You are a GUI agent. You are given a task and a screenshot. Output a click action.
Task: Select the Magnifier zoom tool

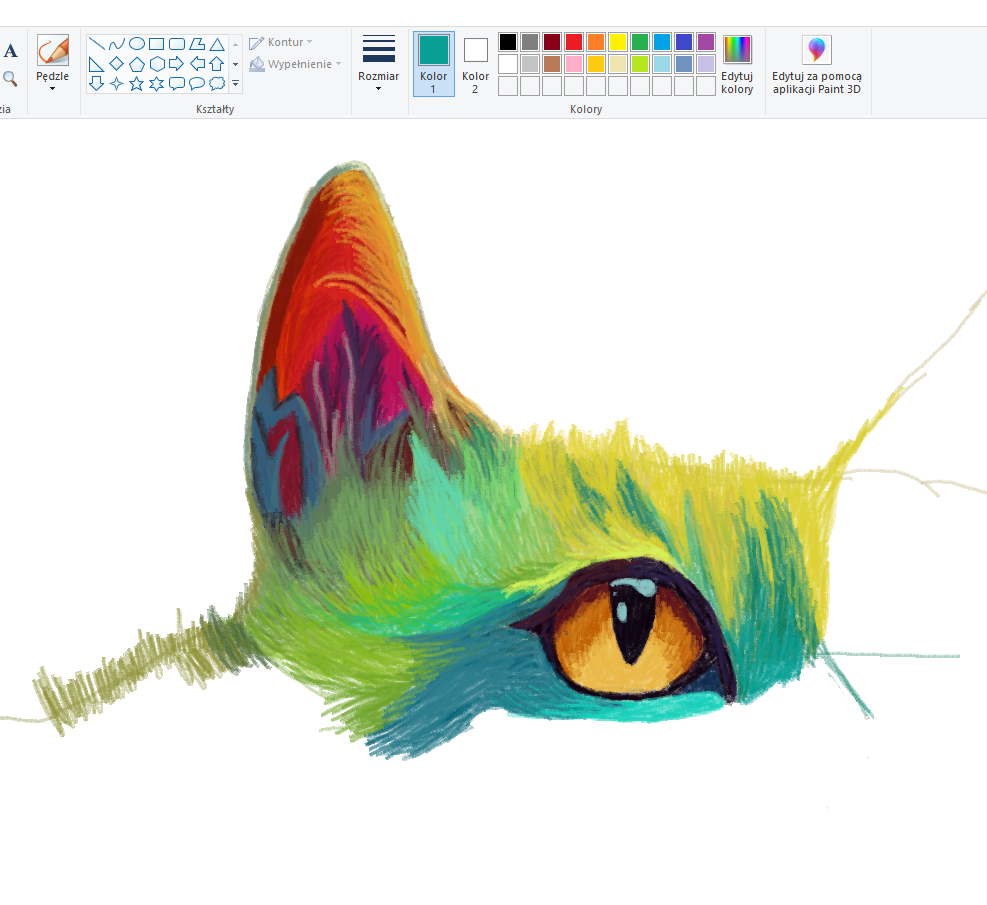[10, 78]
